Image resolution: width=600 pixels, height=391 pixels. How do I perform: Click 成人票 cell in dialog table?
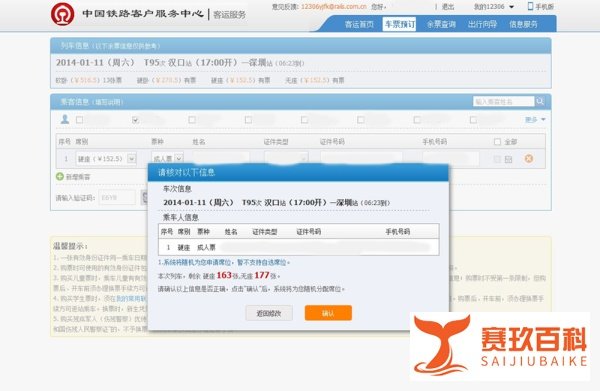click(206, 248)
